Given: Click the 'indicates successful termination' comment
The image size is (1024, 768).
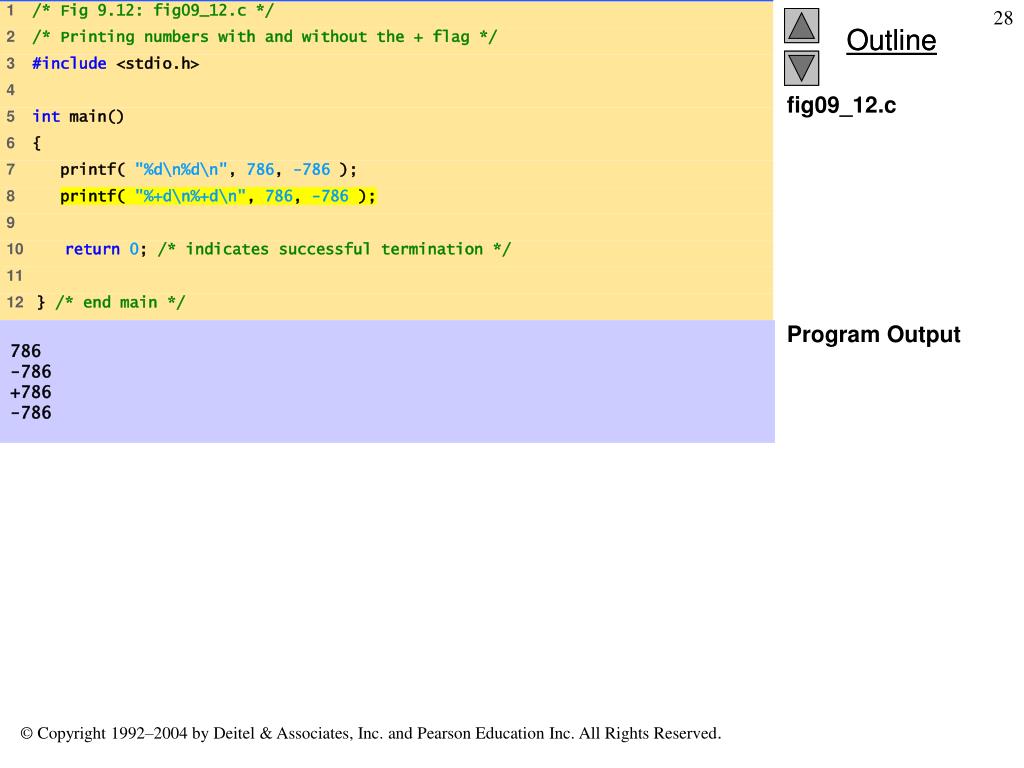Looking at the screenshot, I should point(334,249).
